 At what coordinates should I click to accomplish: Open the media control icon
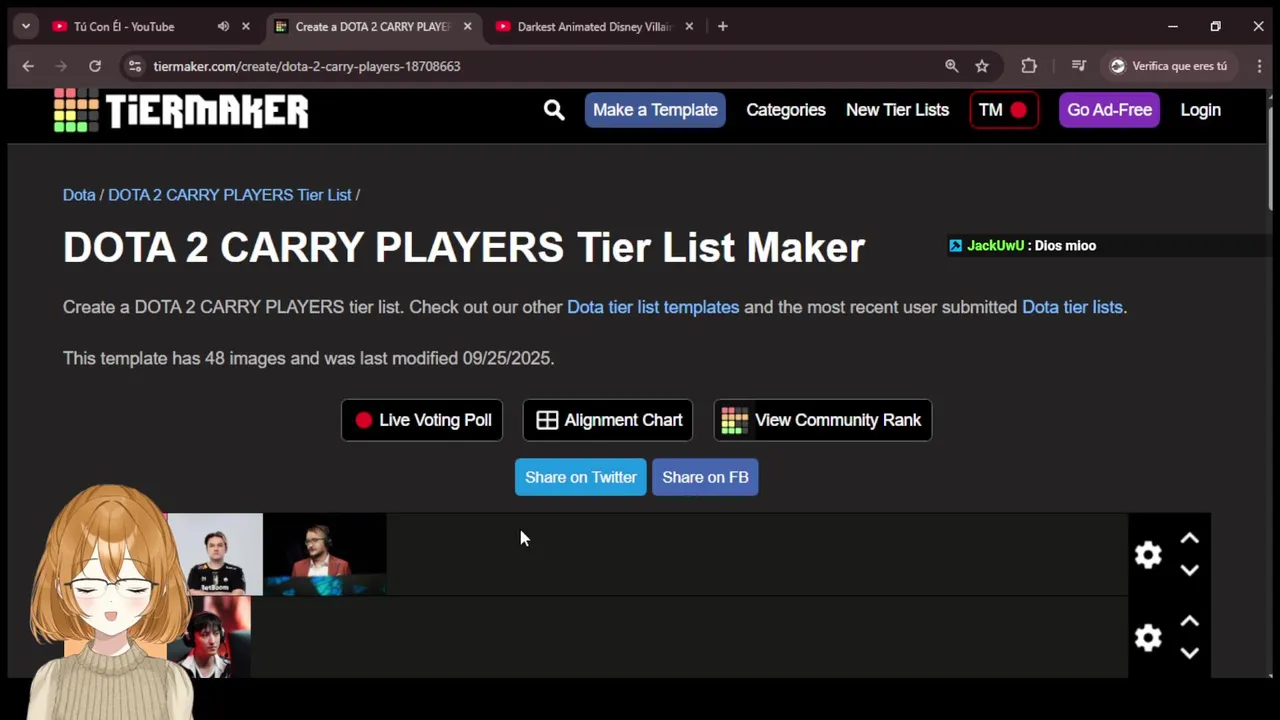point(1078,66)
